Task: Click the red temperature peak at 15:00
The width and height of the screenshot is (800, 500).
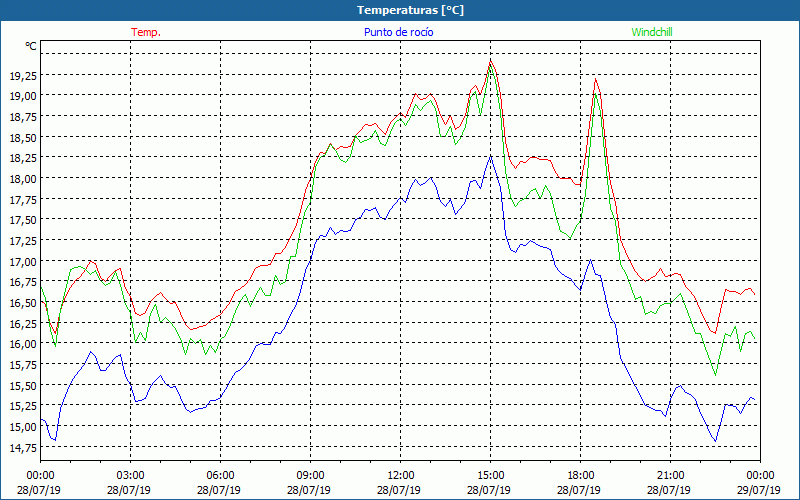Action: click(490, 62)
